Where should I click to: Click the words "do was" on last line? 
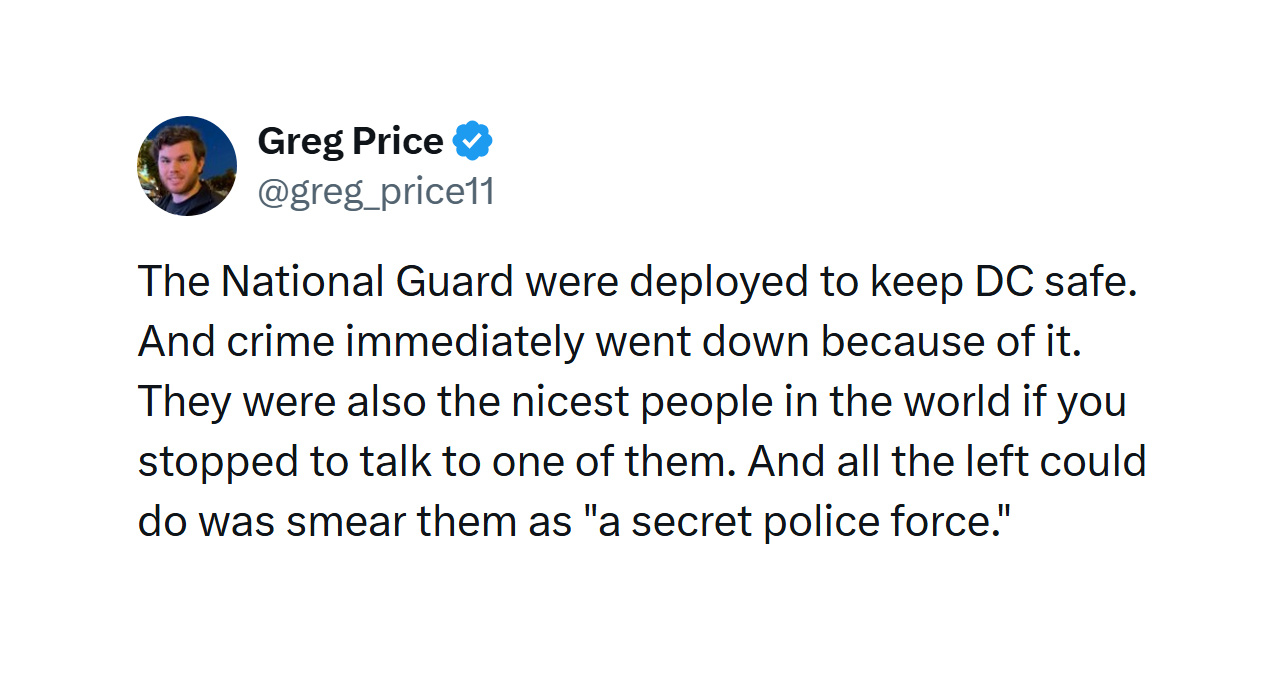point(206,521)
